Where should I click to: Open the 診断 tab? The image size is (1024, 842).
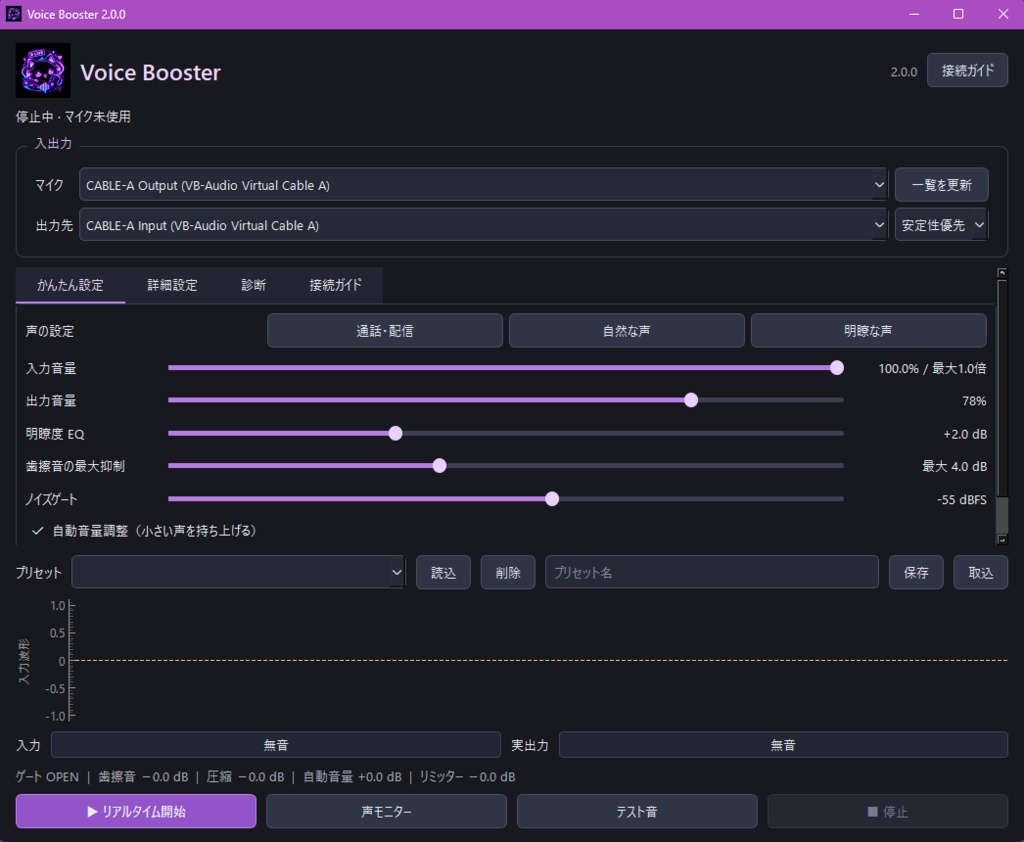[x=253, y=285]
